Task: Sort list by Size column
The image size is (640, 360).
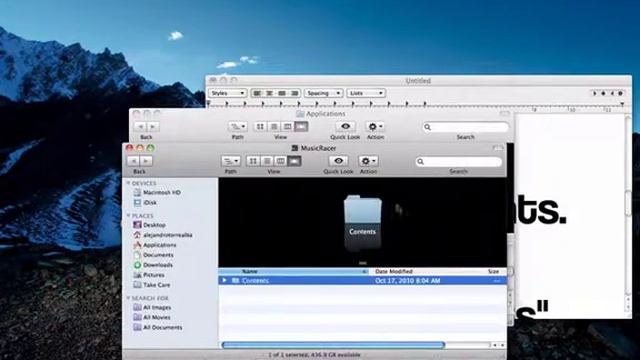Action: pos(493,271)
